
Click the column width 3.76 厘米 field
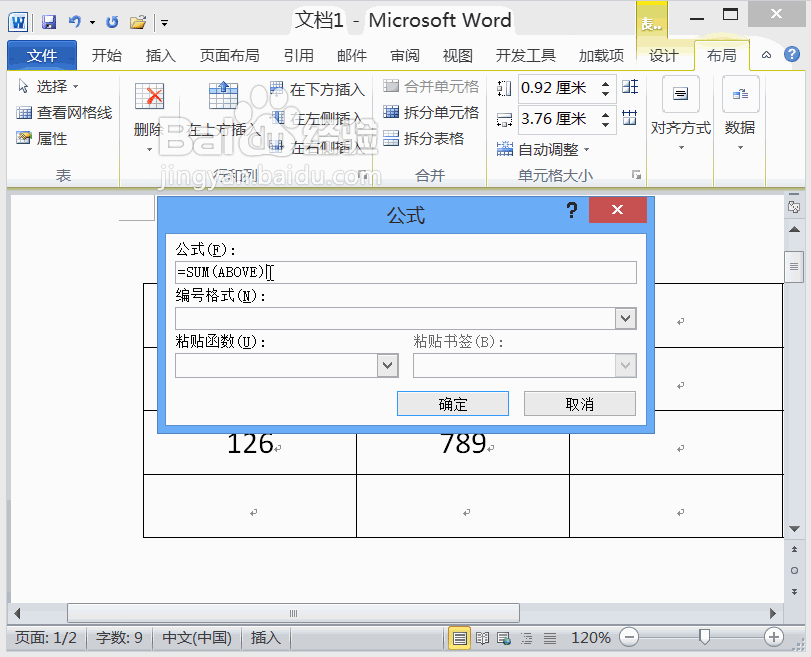point(558,120)
